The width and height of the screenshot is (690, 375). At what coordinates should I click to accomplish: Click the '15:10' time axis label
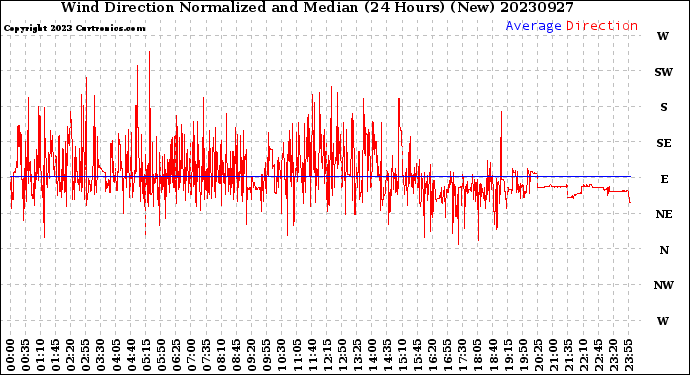click(x=402, y=355)
